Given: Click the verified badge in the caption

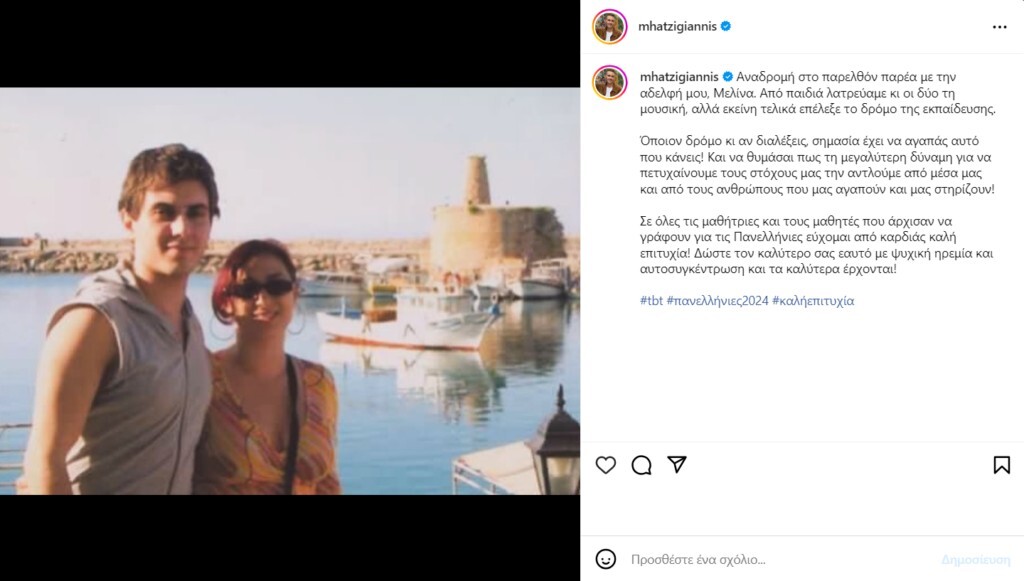Looking at the screenshot, I should (727, 77).
